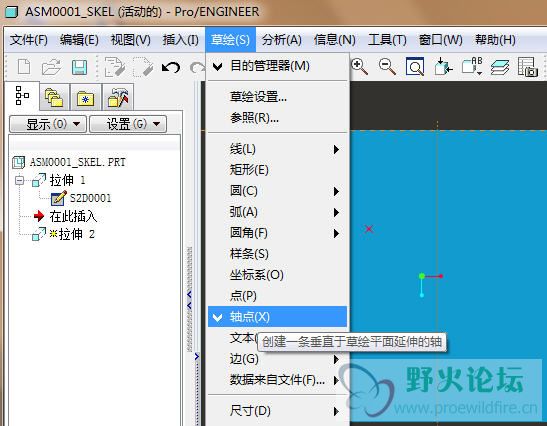Choose 矩形(E) menu entry
The image size is (547, 426).
pyautogui.click(x=278, y=170)
